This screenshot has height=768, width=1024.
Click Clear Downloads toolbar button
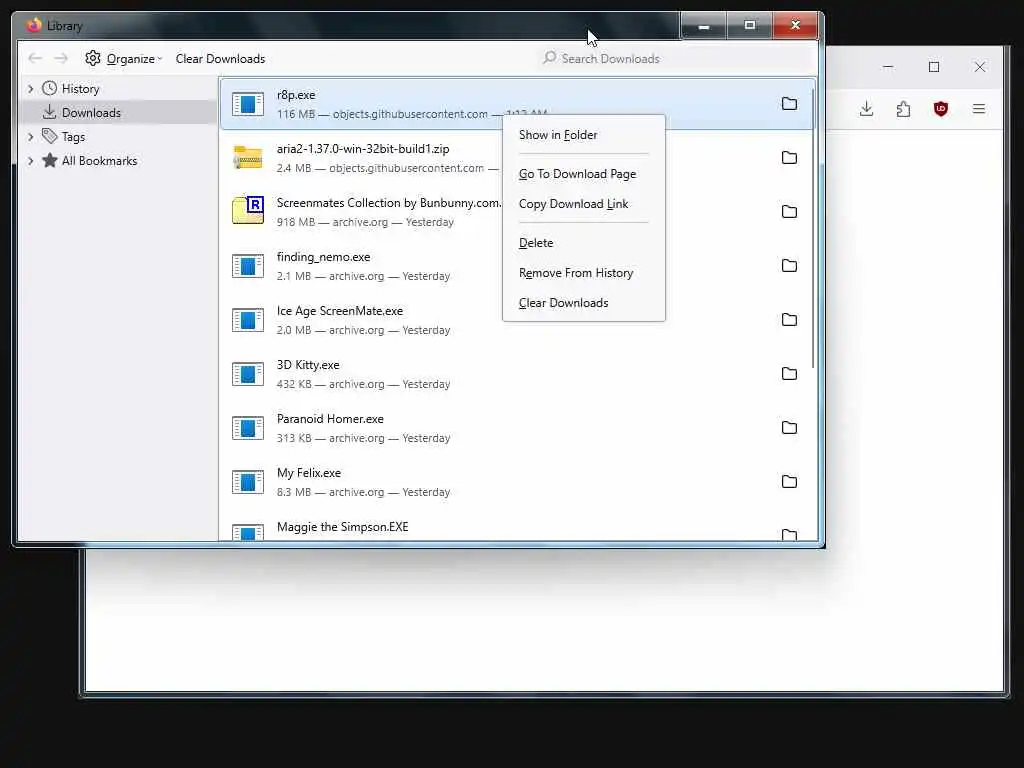point(220,59)
